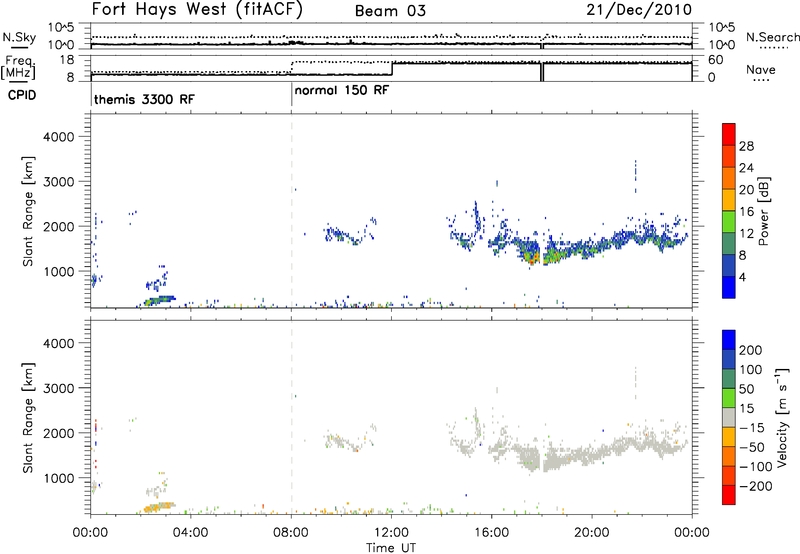Click the 'Slant Range [km]' label of power panel

pyautogui.click(x=28, y=211)
